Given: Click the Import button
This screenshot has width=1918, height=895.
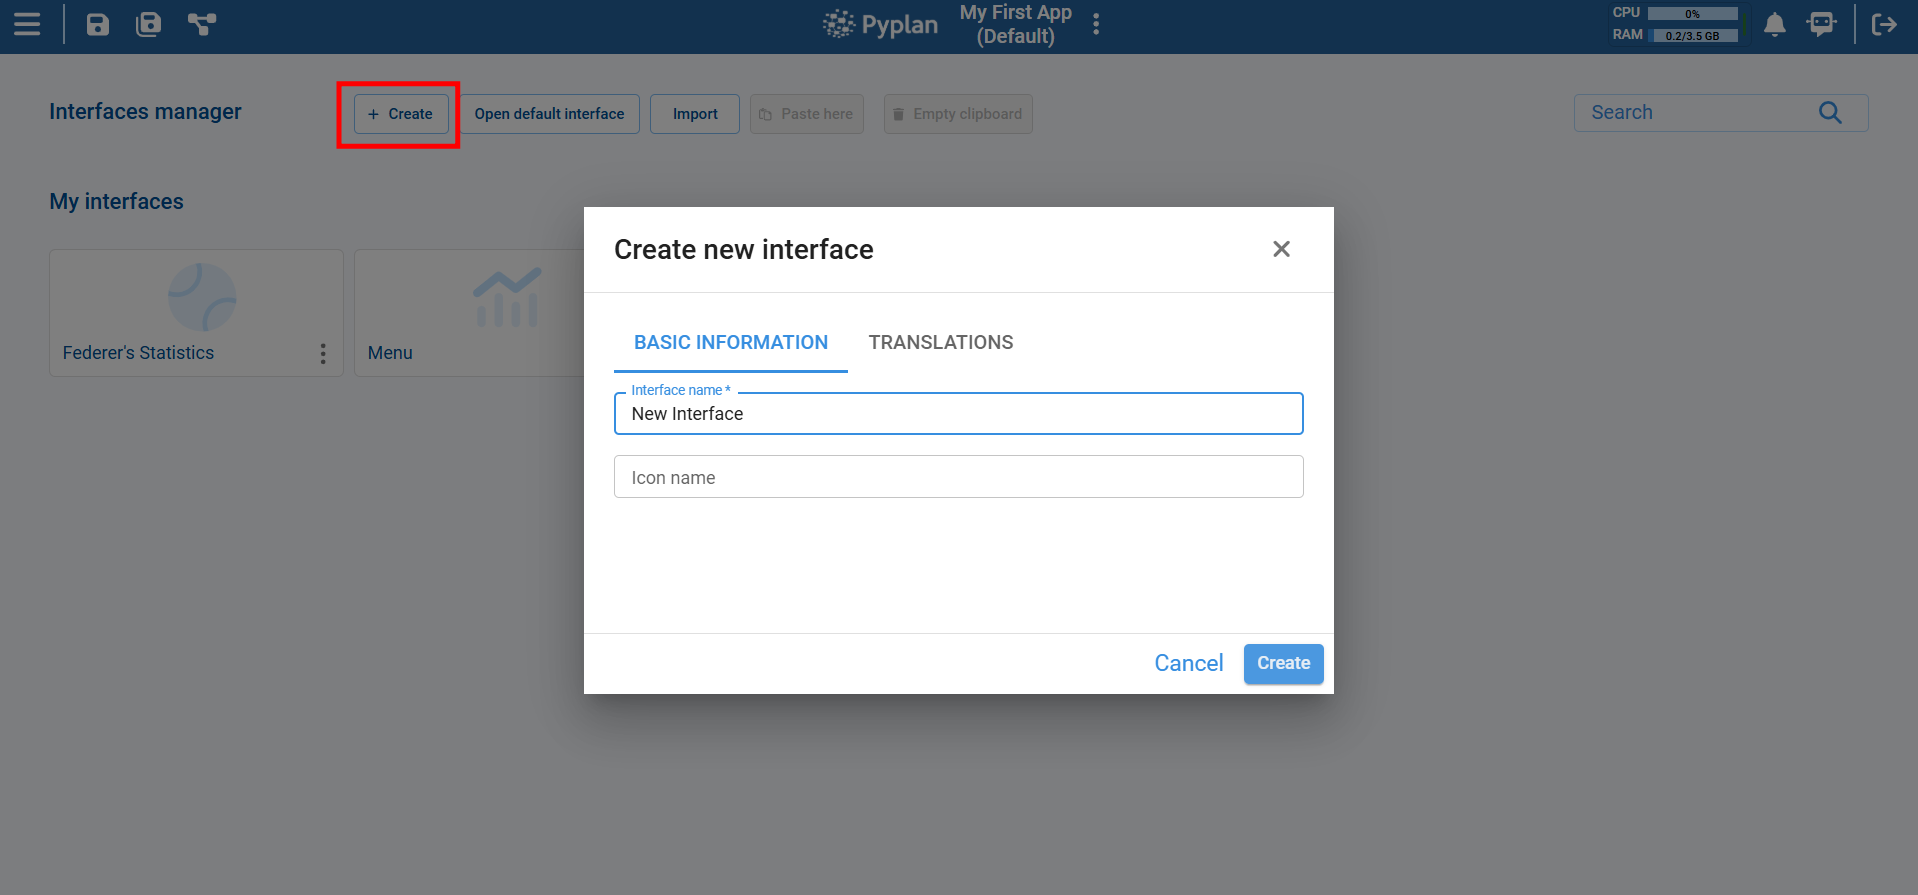Looking at the screenshot, I should [695, 114].
